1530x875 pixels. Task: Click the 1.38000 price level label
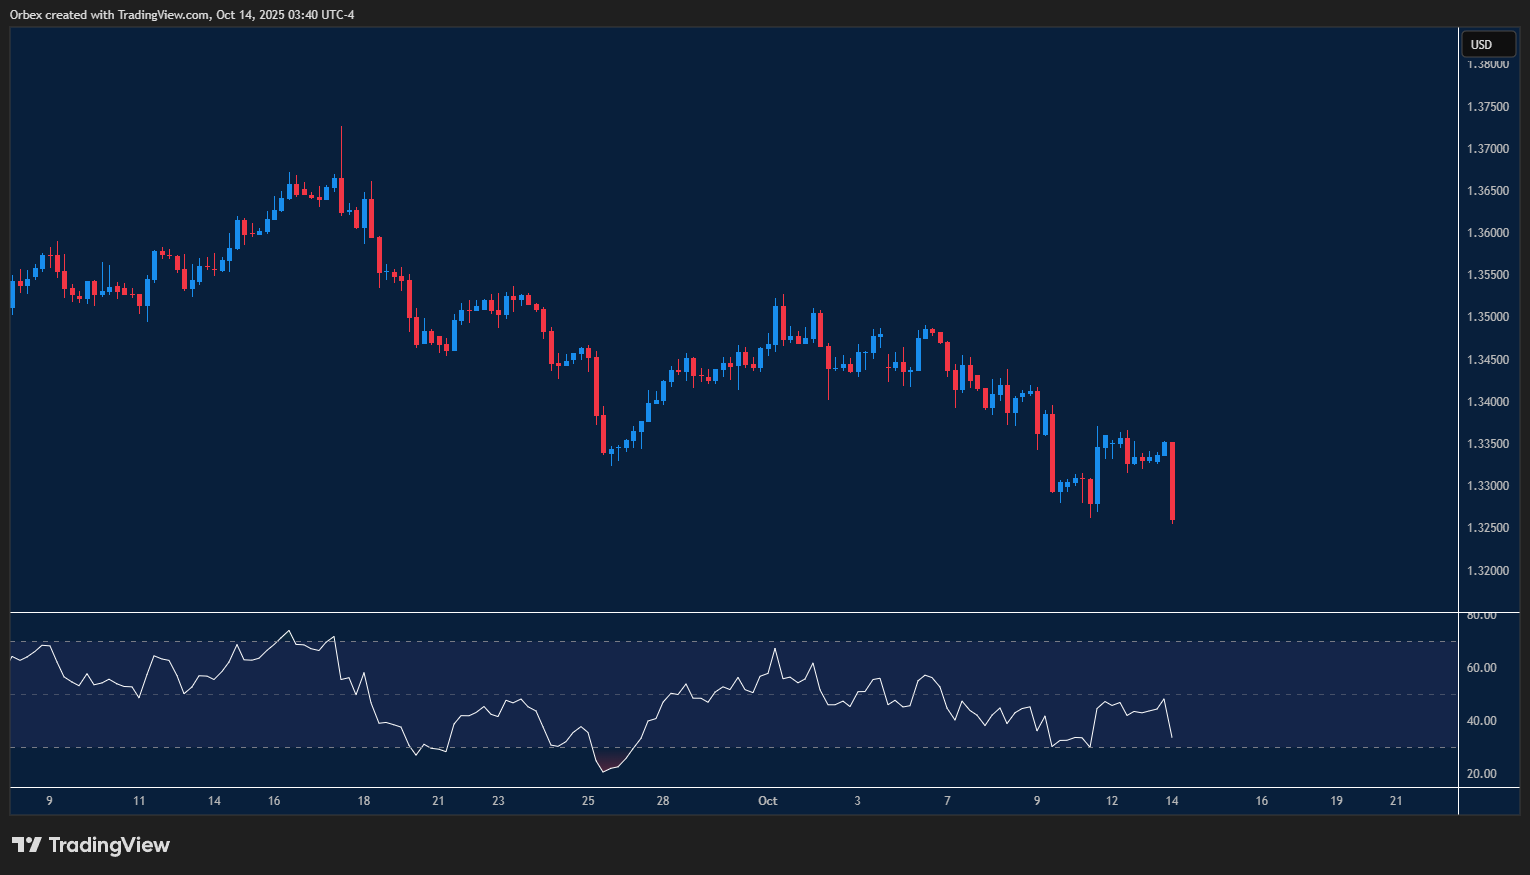tap(1489, 63)
